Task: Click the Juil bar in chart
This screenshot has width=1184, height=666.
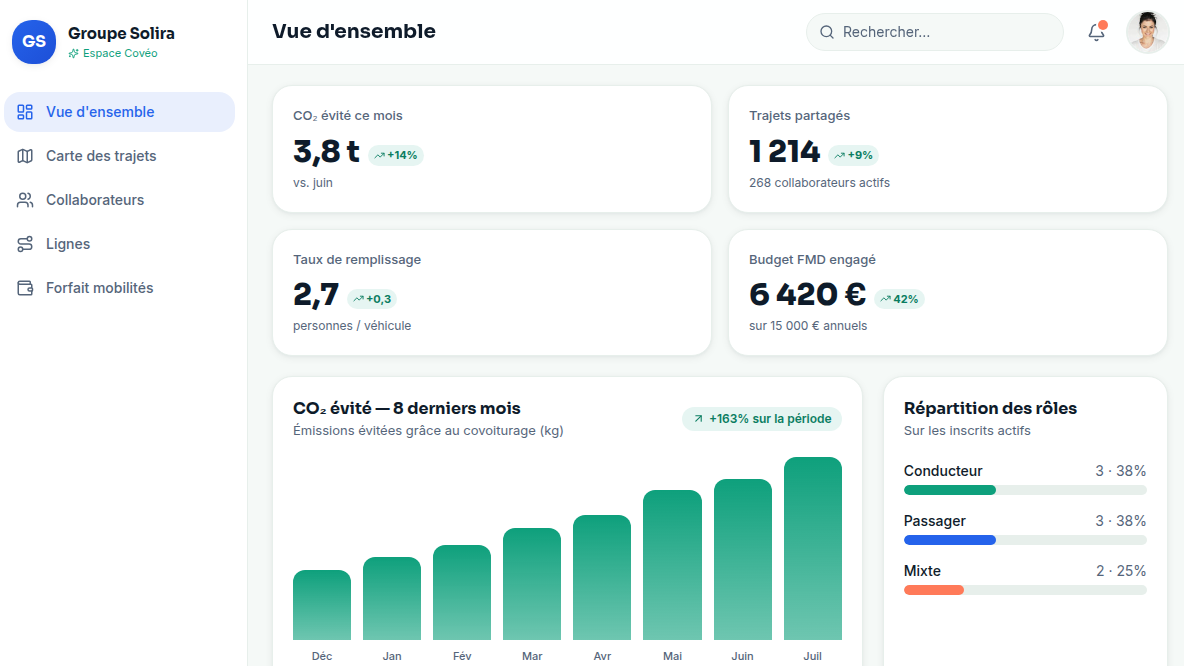Action: tap(812, 548)
